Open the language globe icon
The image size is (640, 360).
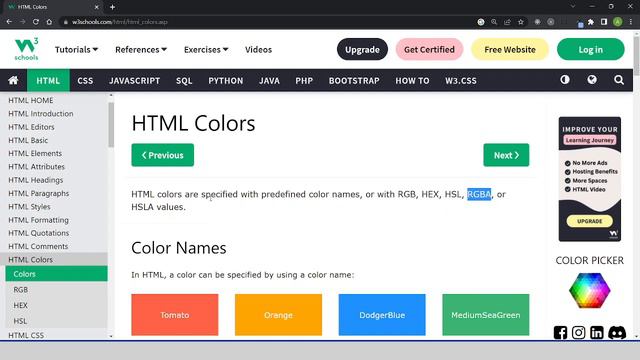coord(592,80)
